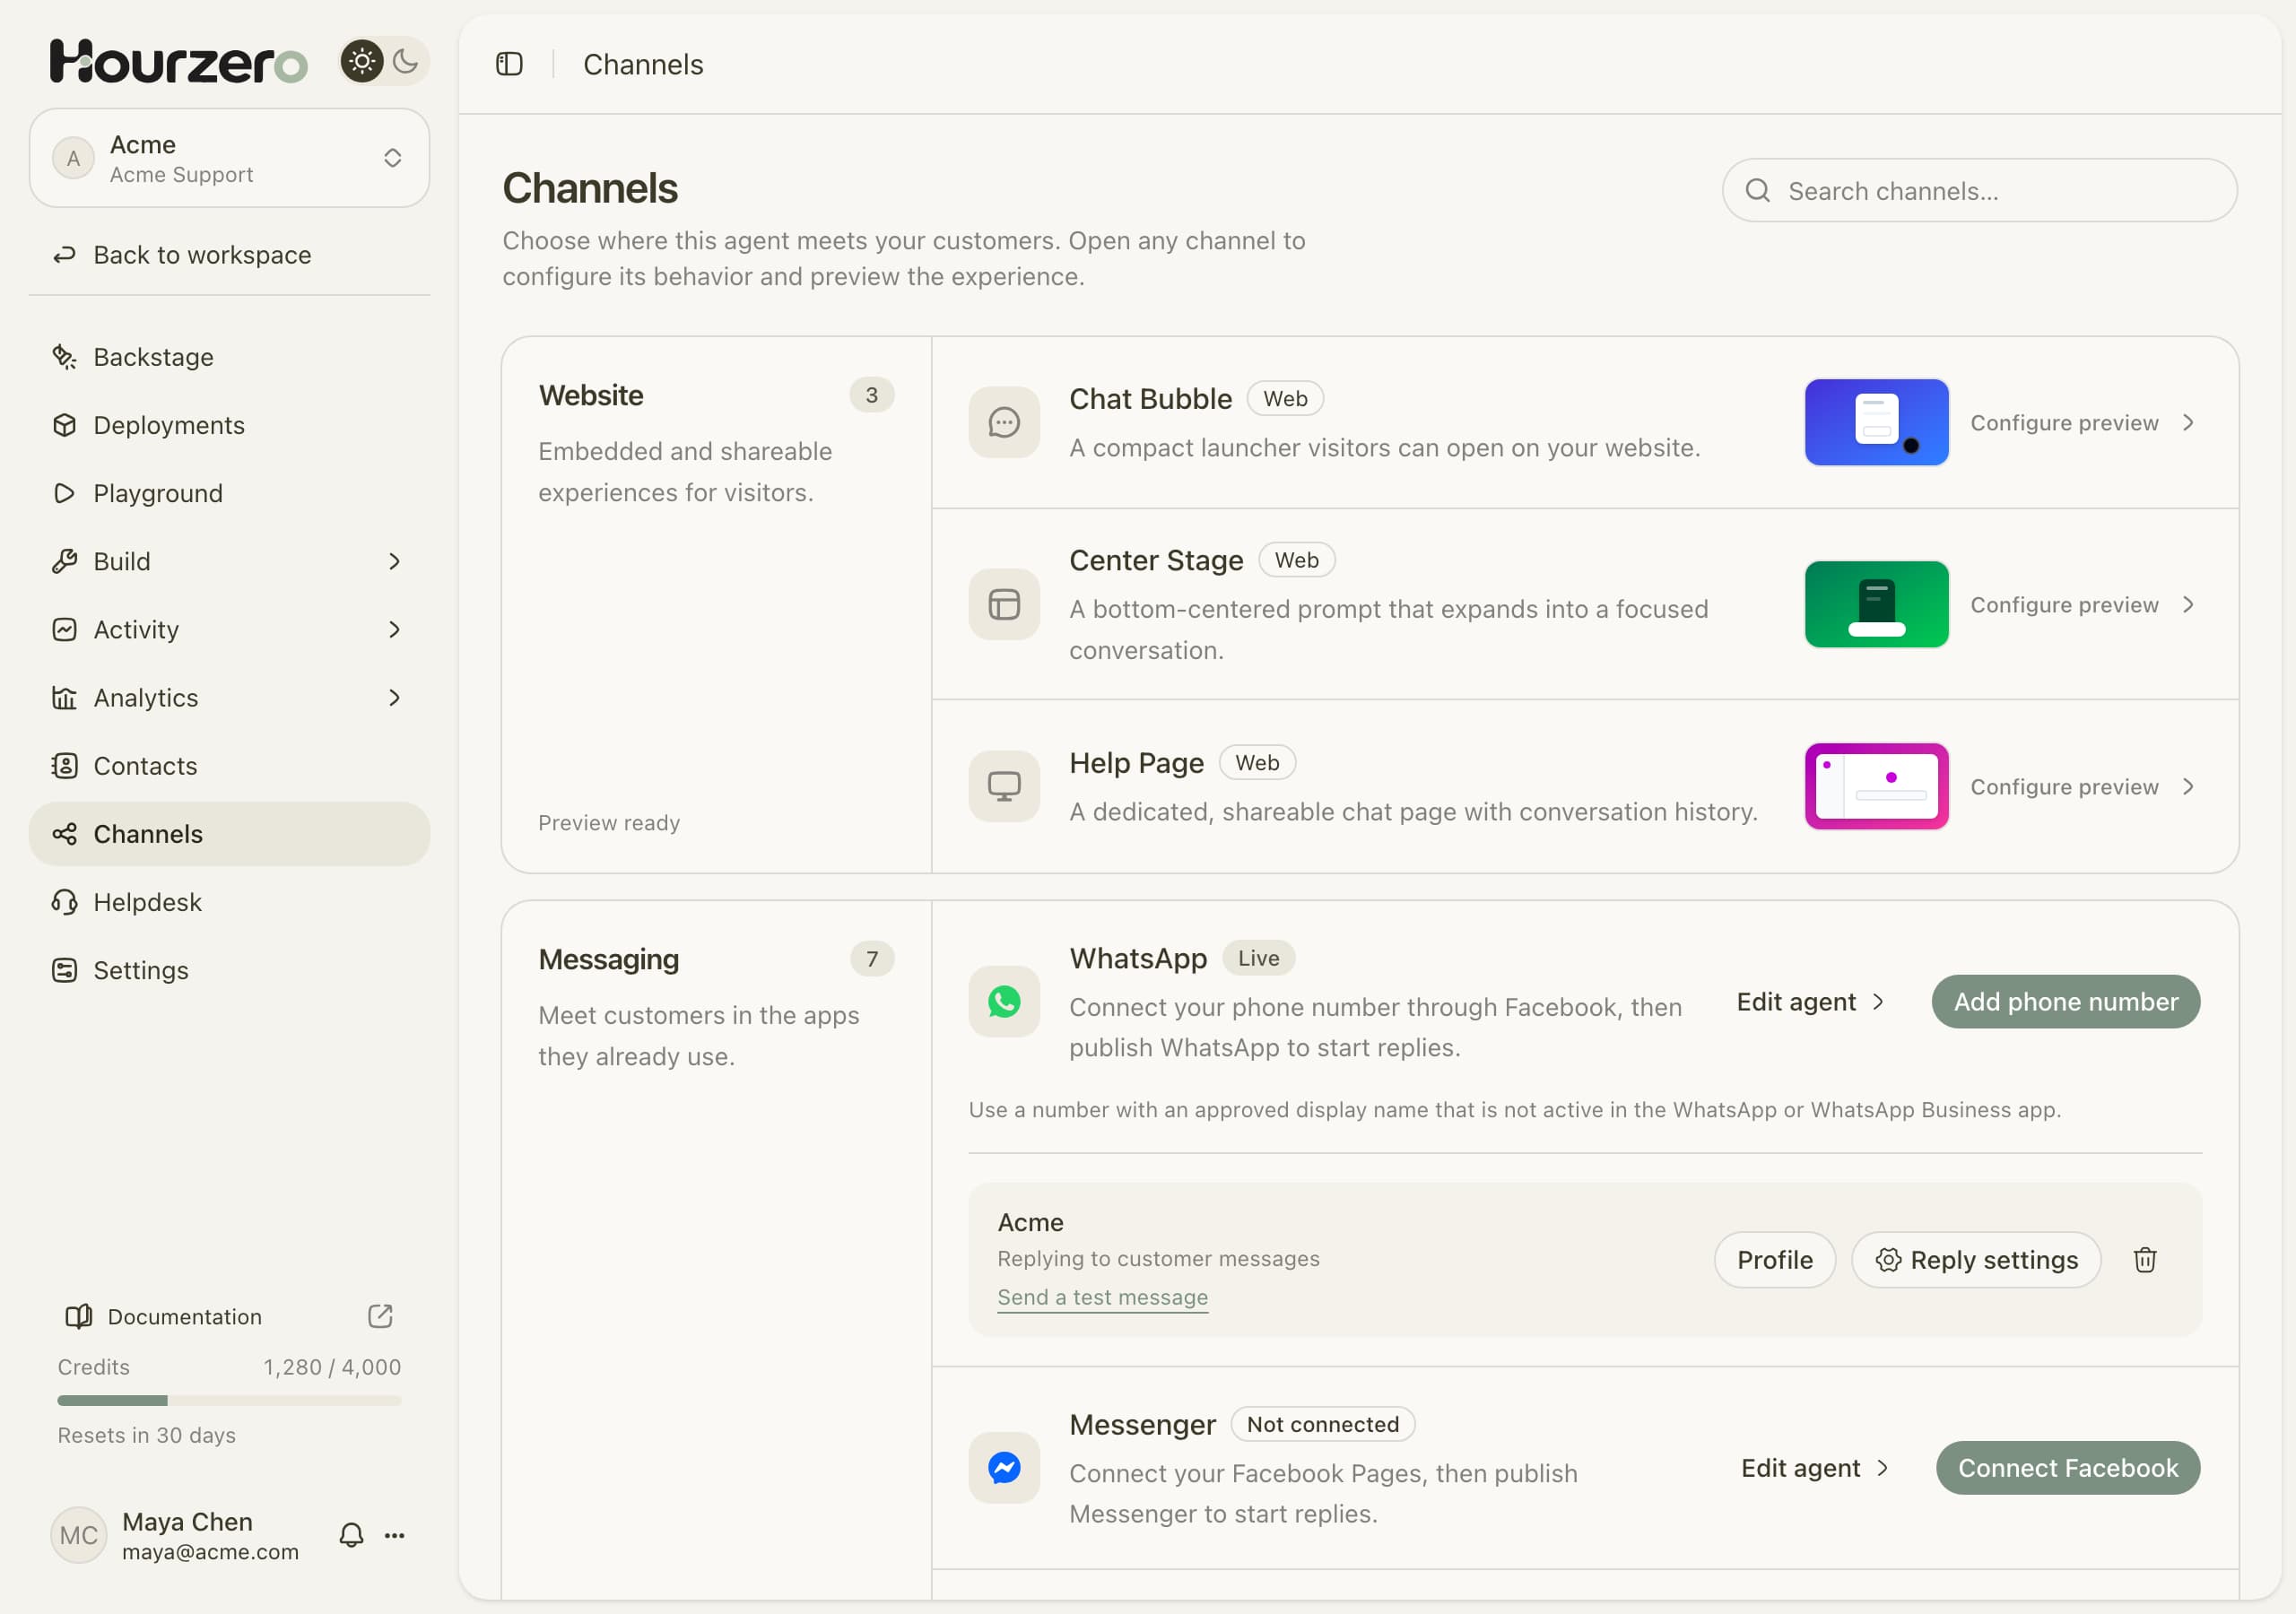
Task: Click the Acme avatar letter A
Action: click(x=73, y=158)
